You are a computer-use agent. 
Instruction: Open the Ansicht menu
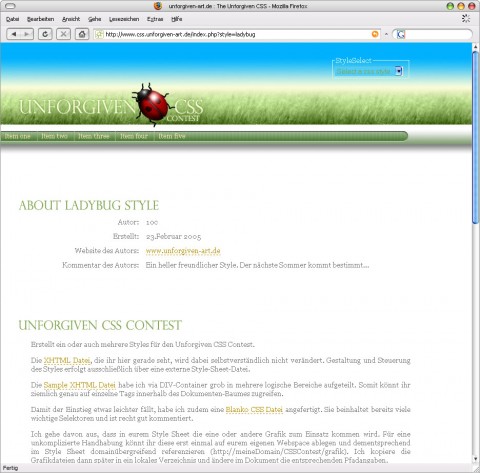(x=71, y=19)
